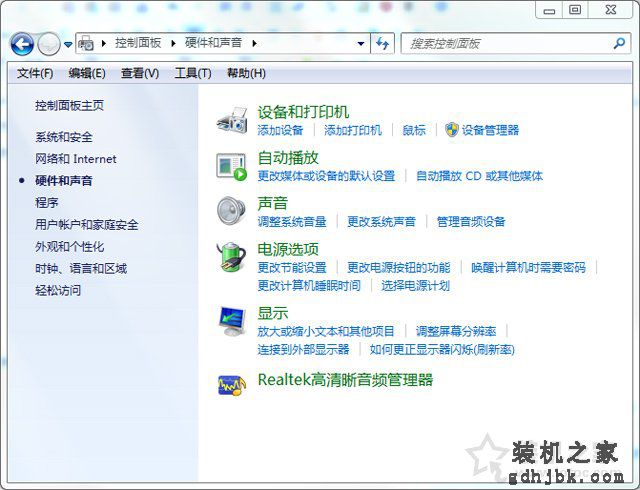Open 轻松访问 in sidebar
The height and width of the screenshot is (490, 640).
(58, 291)
